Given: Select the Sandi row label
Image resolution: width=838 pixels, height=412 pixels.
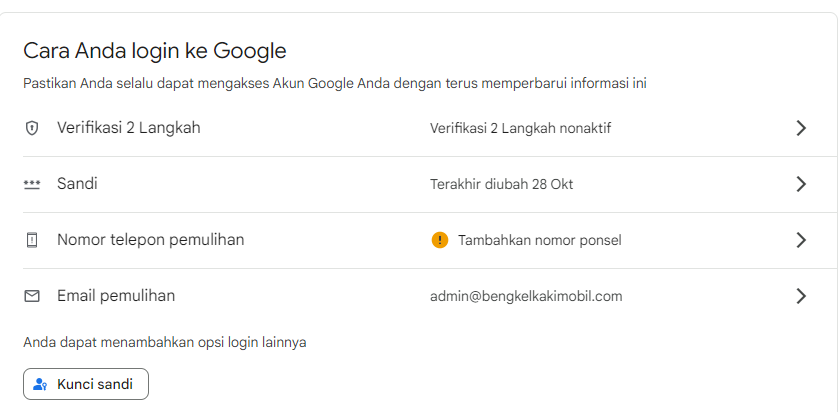Looking at the screenshot, I should pyautogui.click(x=77, y=184).
